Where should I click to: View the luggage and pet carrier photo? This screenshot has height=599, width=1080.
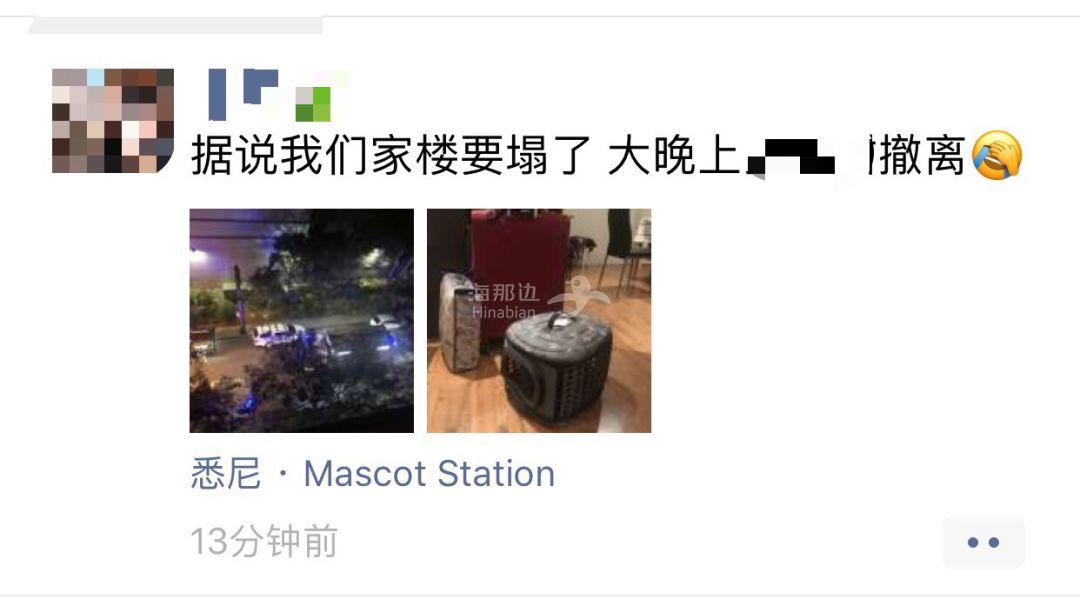point(539,321)
